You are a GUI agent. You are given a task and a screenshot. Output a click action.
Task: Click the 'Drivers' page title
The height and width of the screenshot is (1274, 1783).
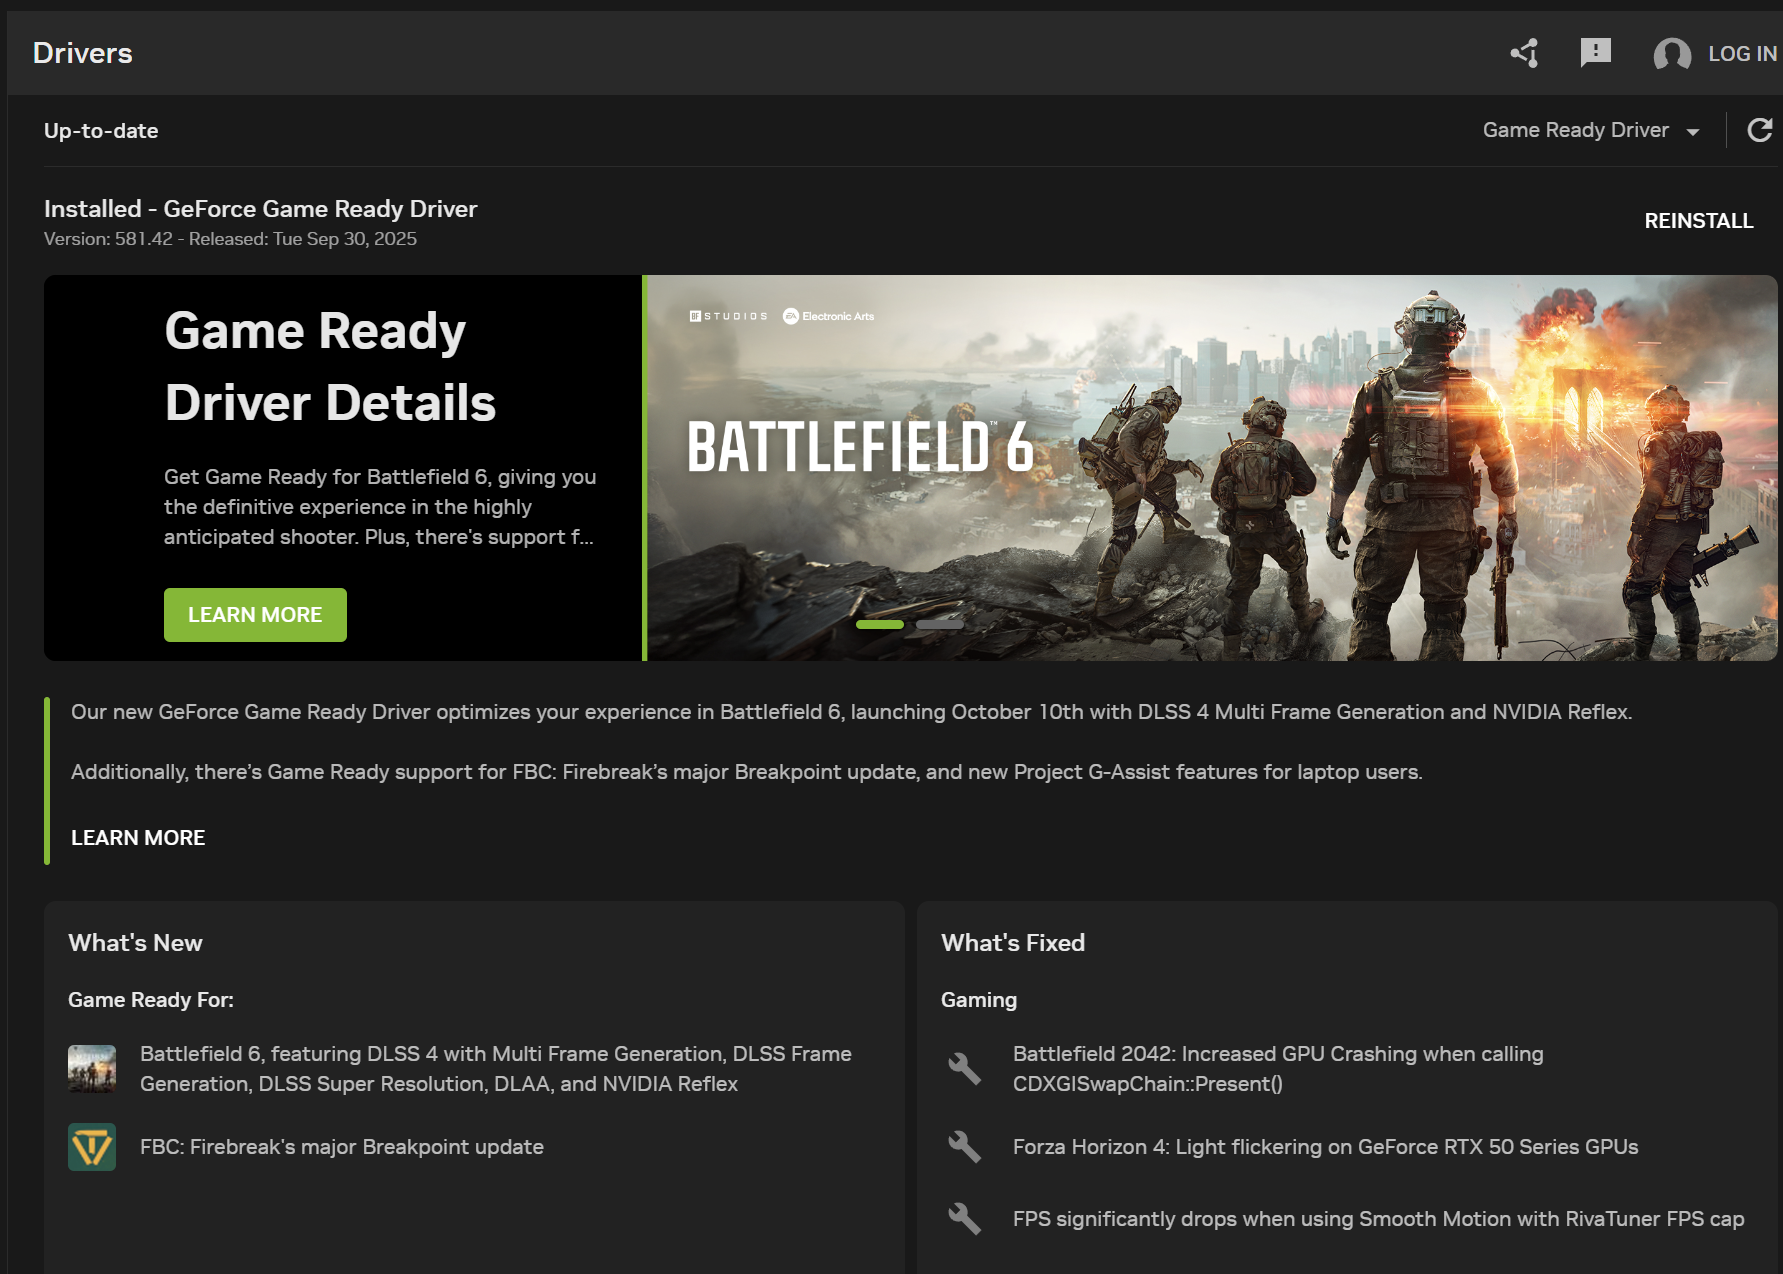click(x=83, y=53)
